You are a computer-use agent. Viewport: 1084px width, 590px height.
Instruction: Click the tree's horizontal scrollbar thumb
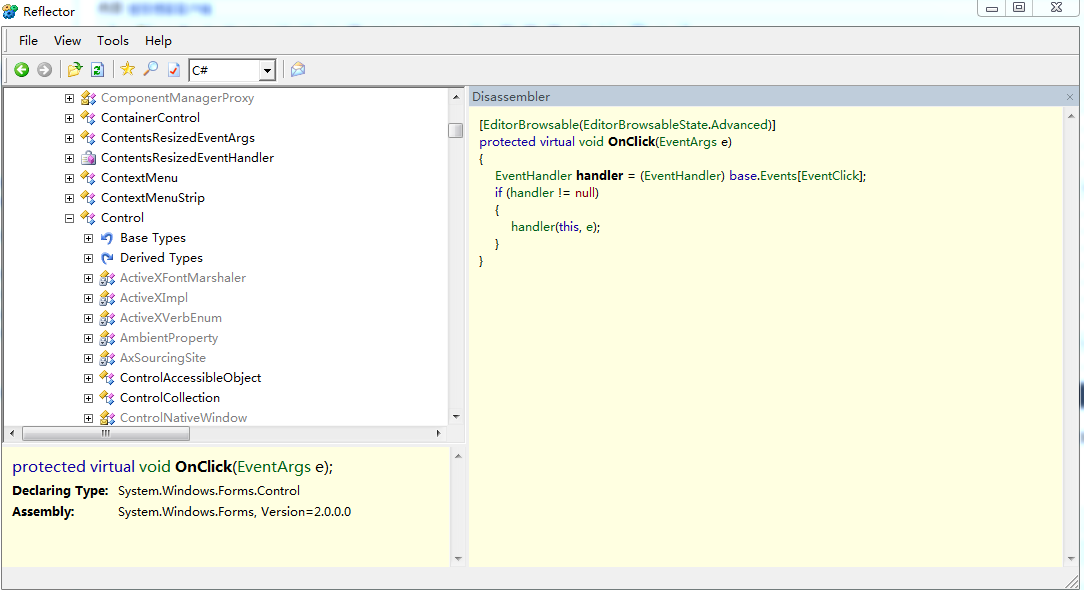click(106, 434)
